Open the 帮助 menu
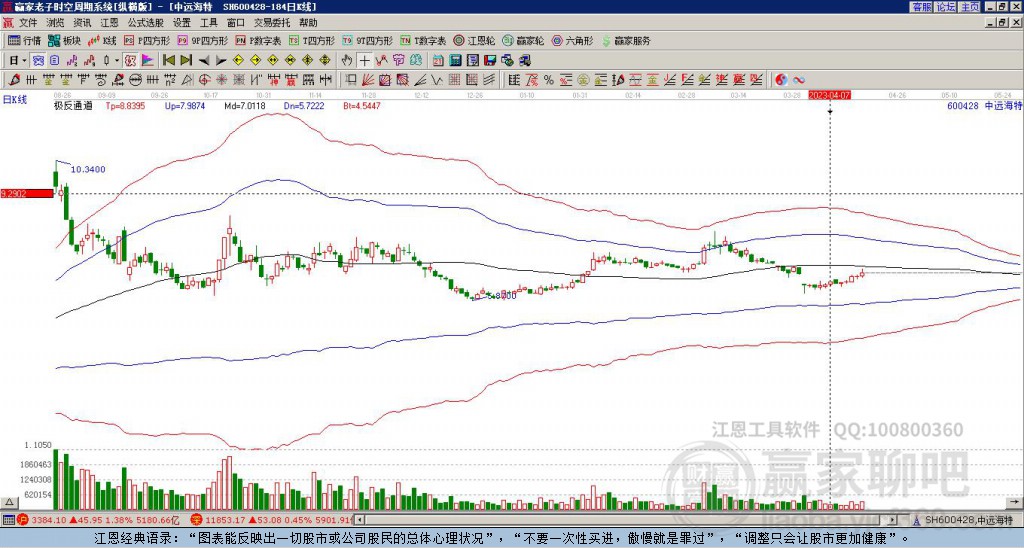The width and height of the screenshot is (1024, 548). tap(308, 23)
